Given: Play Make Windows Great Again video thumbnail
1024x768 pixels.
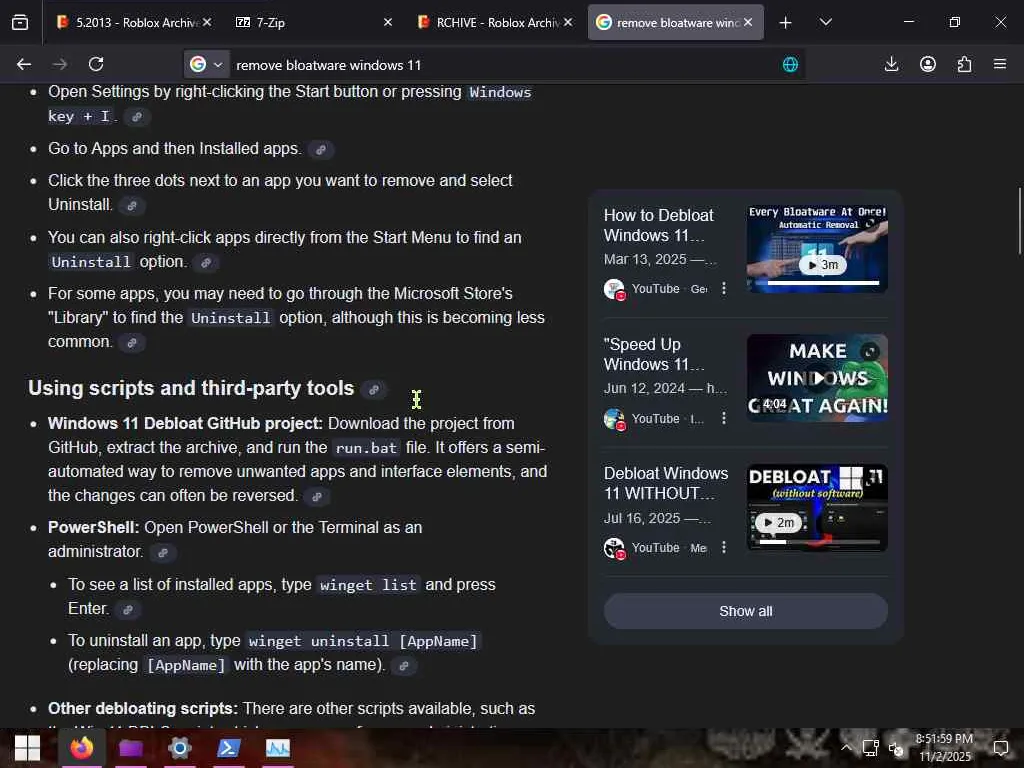Looking at the screenshot, I should pyautogui.click(x=817, y=377).
